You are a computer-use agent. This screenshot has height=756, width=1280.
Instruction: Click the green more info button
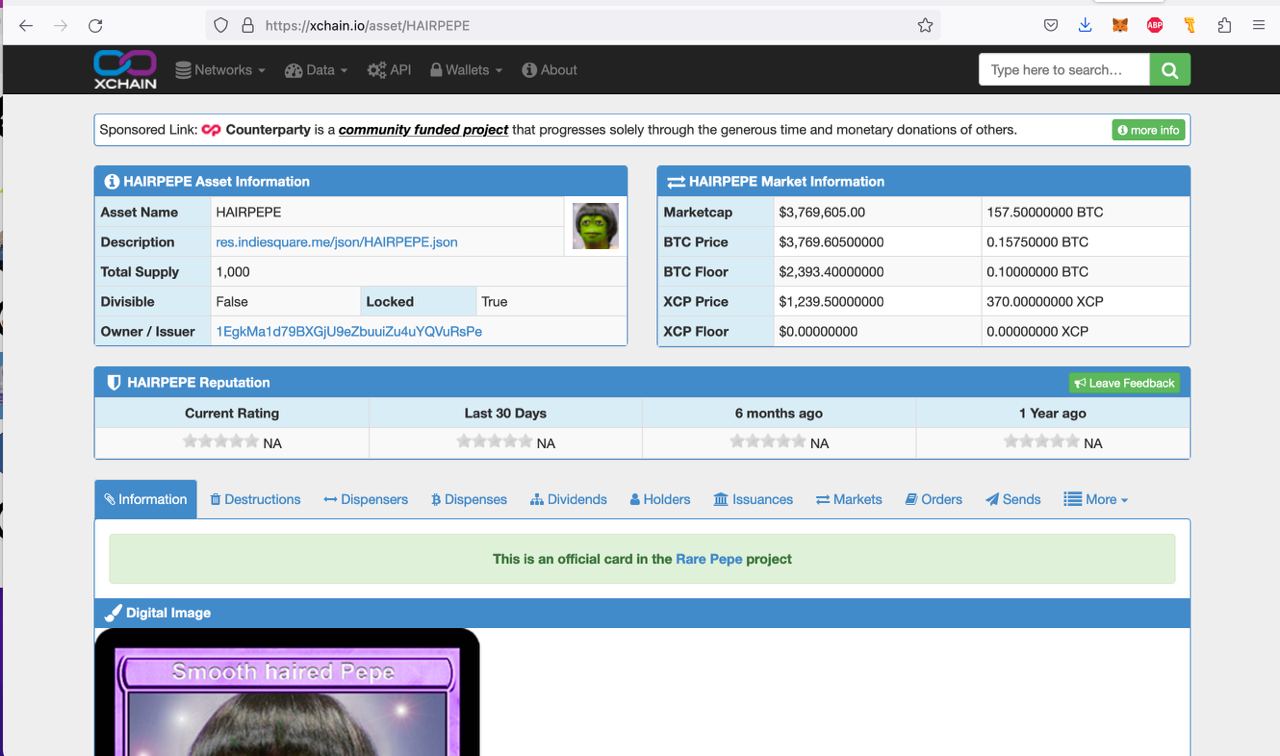click(x=1149, y=130)
